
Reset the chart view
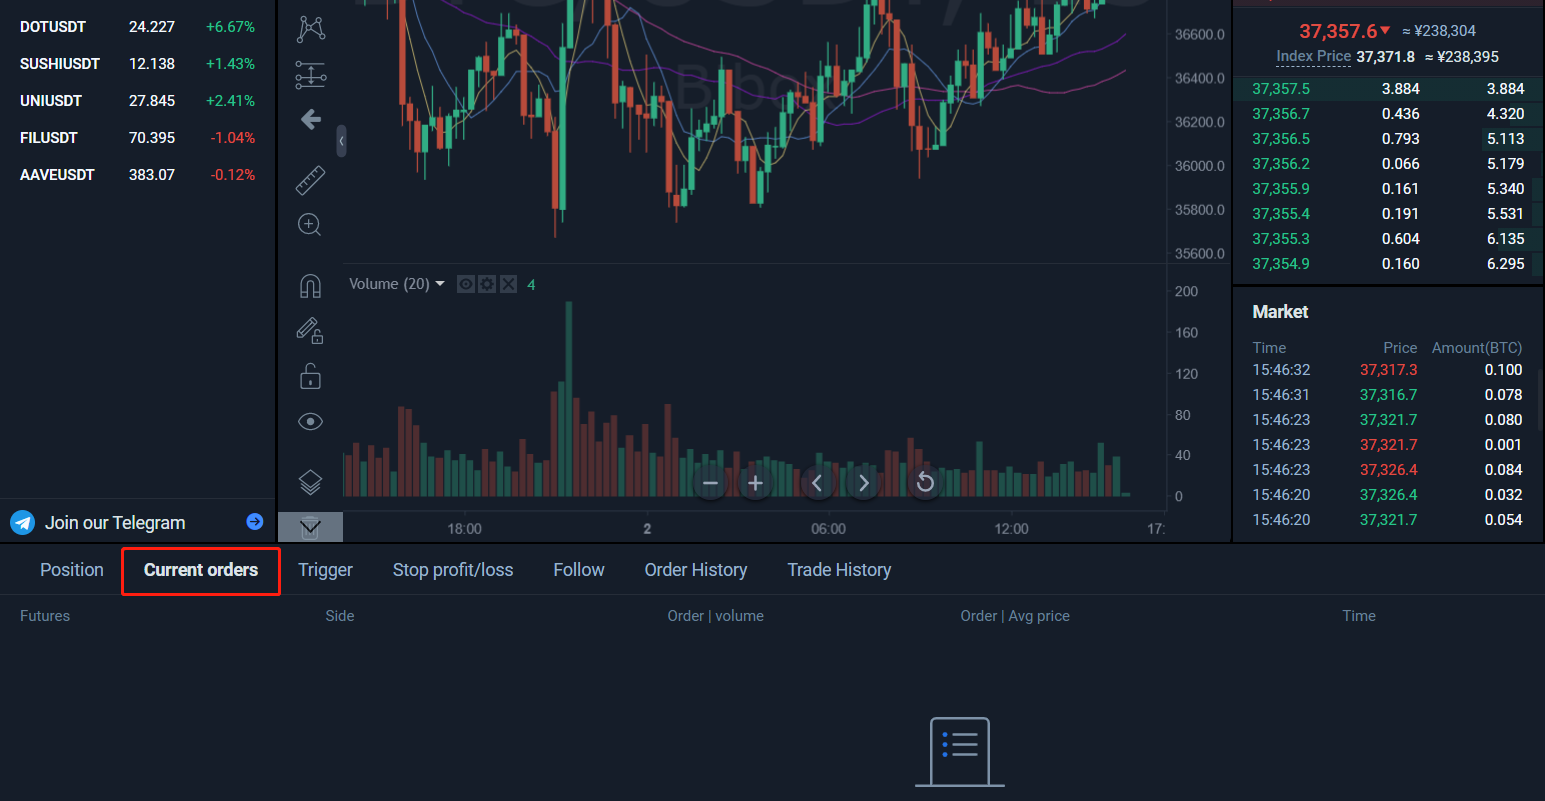925,484
